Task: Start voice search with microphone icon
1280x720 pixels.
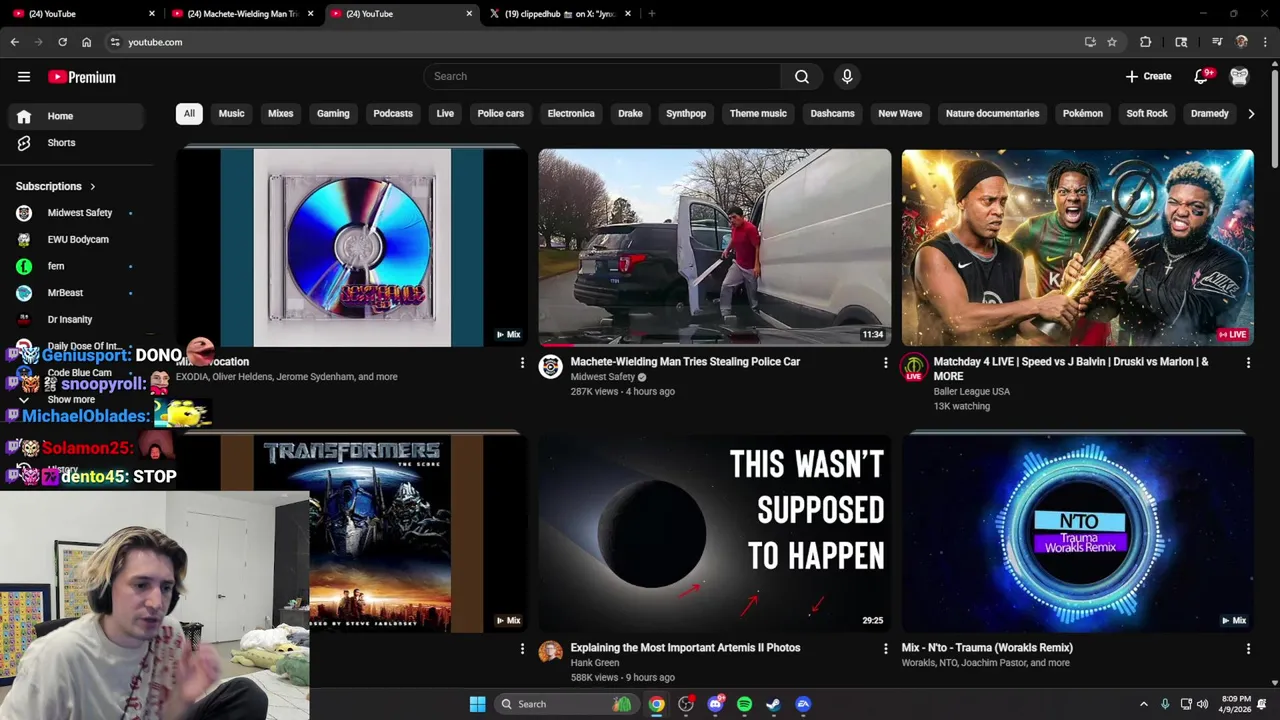Action: pyautogui.click(x=847, y=76)
